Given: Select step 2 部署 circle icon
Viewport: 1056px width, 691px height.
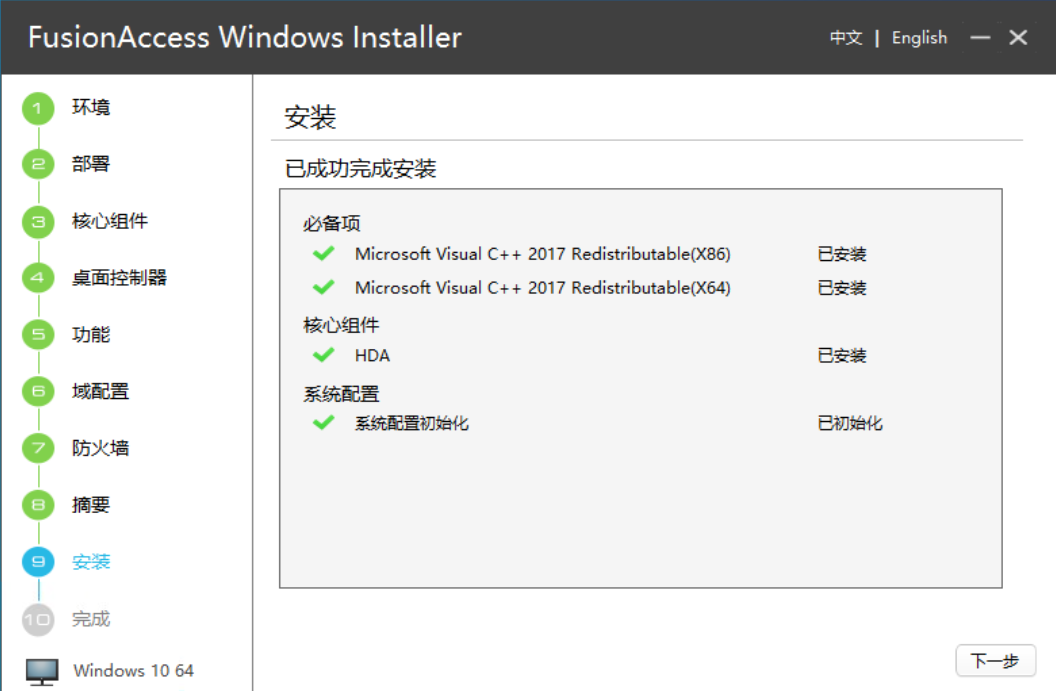Looking at the screenshot, I should coord(38,164).
